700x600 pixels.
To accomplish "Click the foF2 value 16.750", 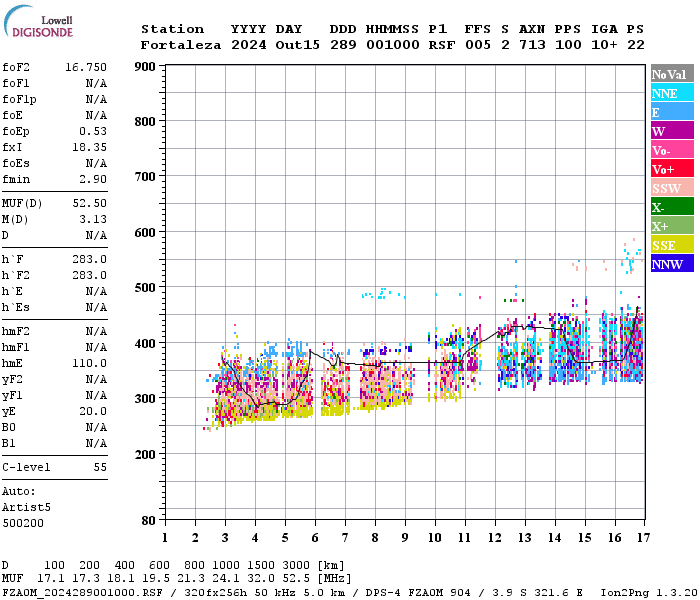I will click(86, 67).
